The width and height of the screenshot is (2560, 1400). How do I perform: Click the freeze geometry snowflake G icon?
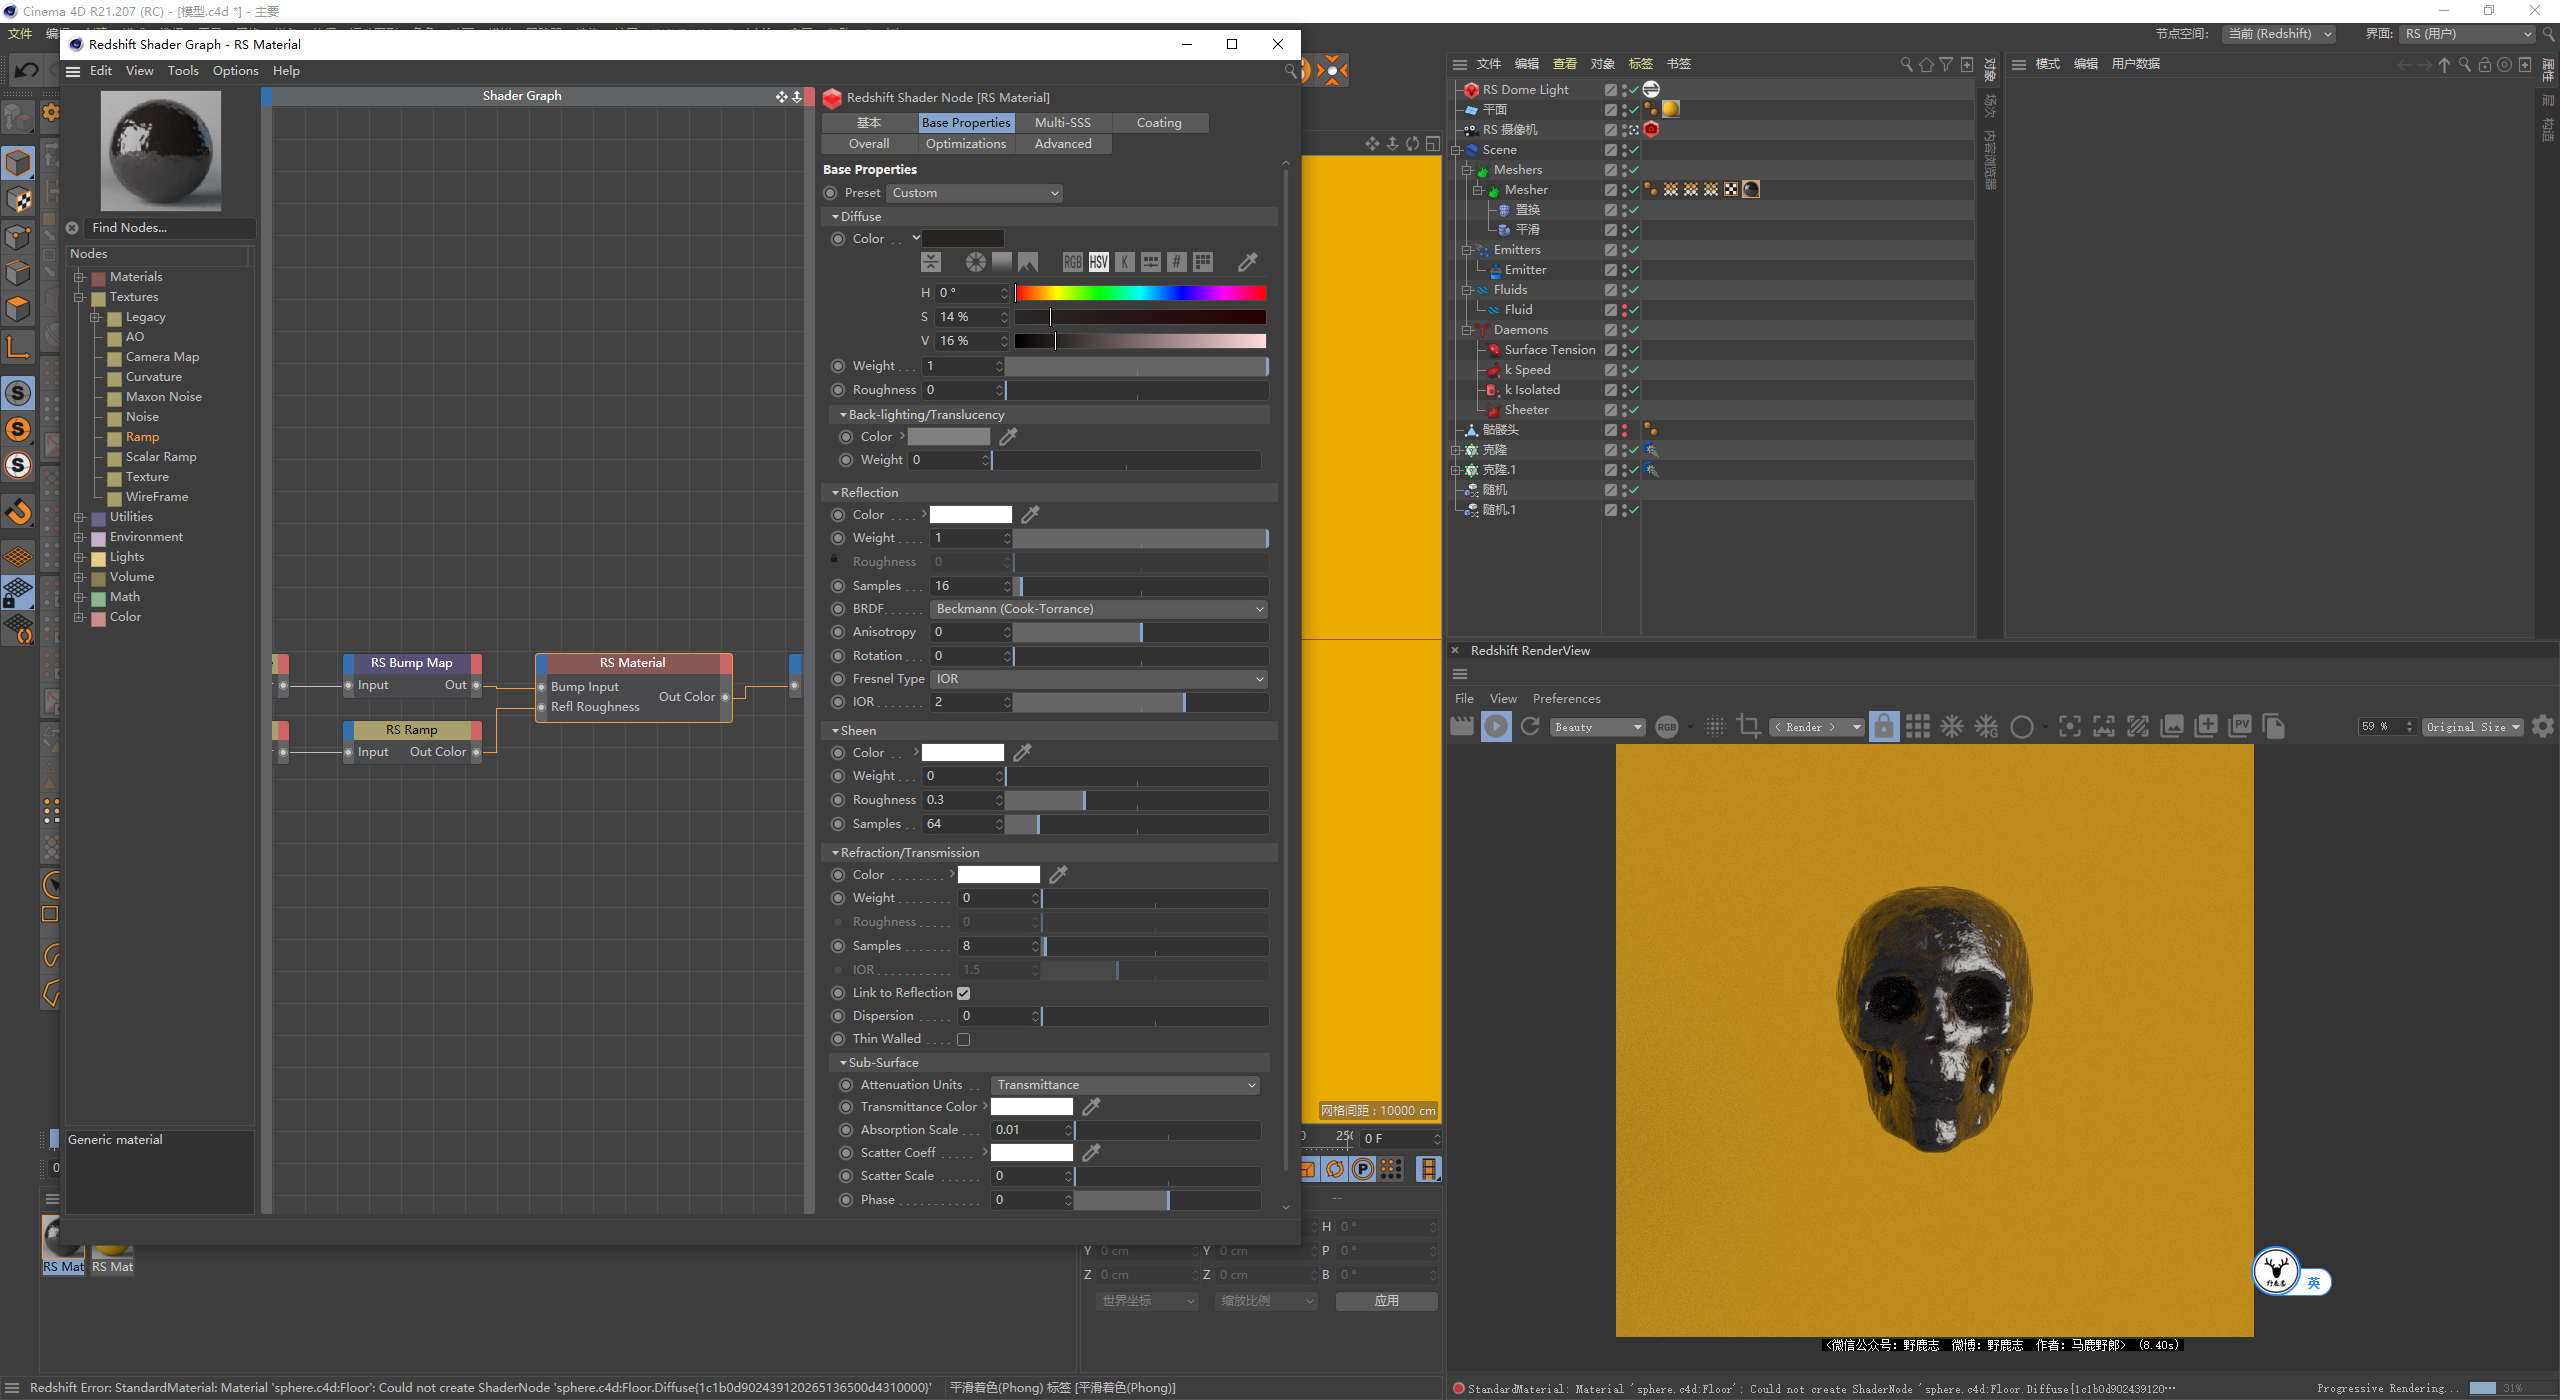click(1986, 727)
